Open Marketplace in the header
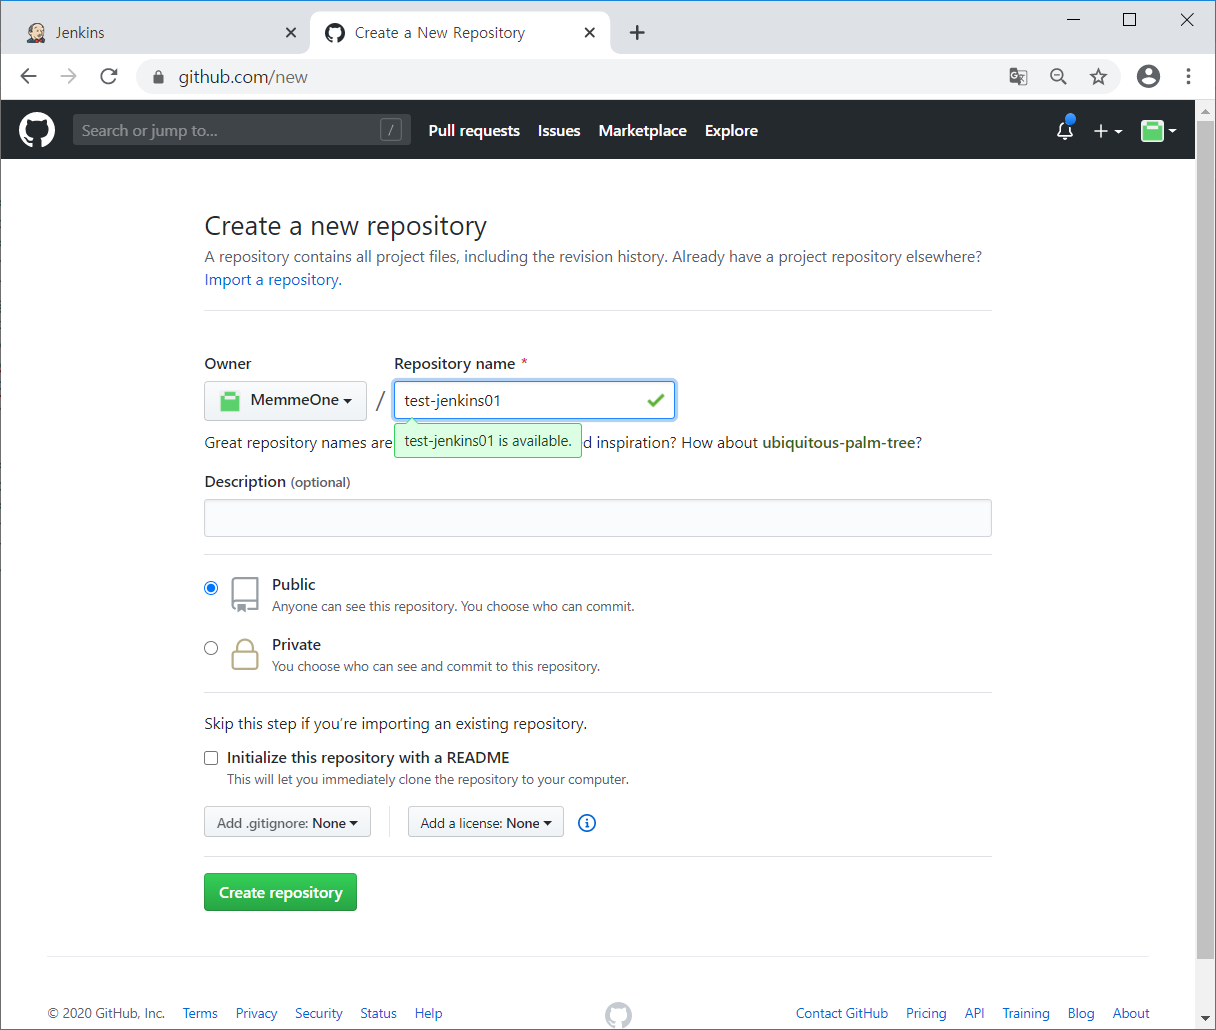The height and width of the screenshot is (1030, 1216). [x=642, y=131]
